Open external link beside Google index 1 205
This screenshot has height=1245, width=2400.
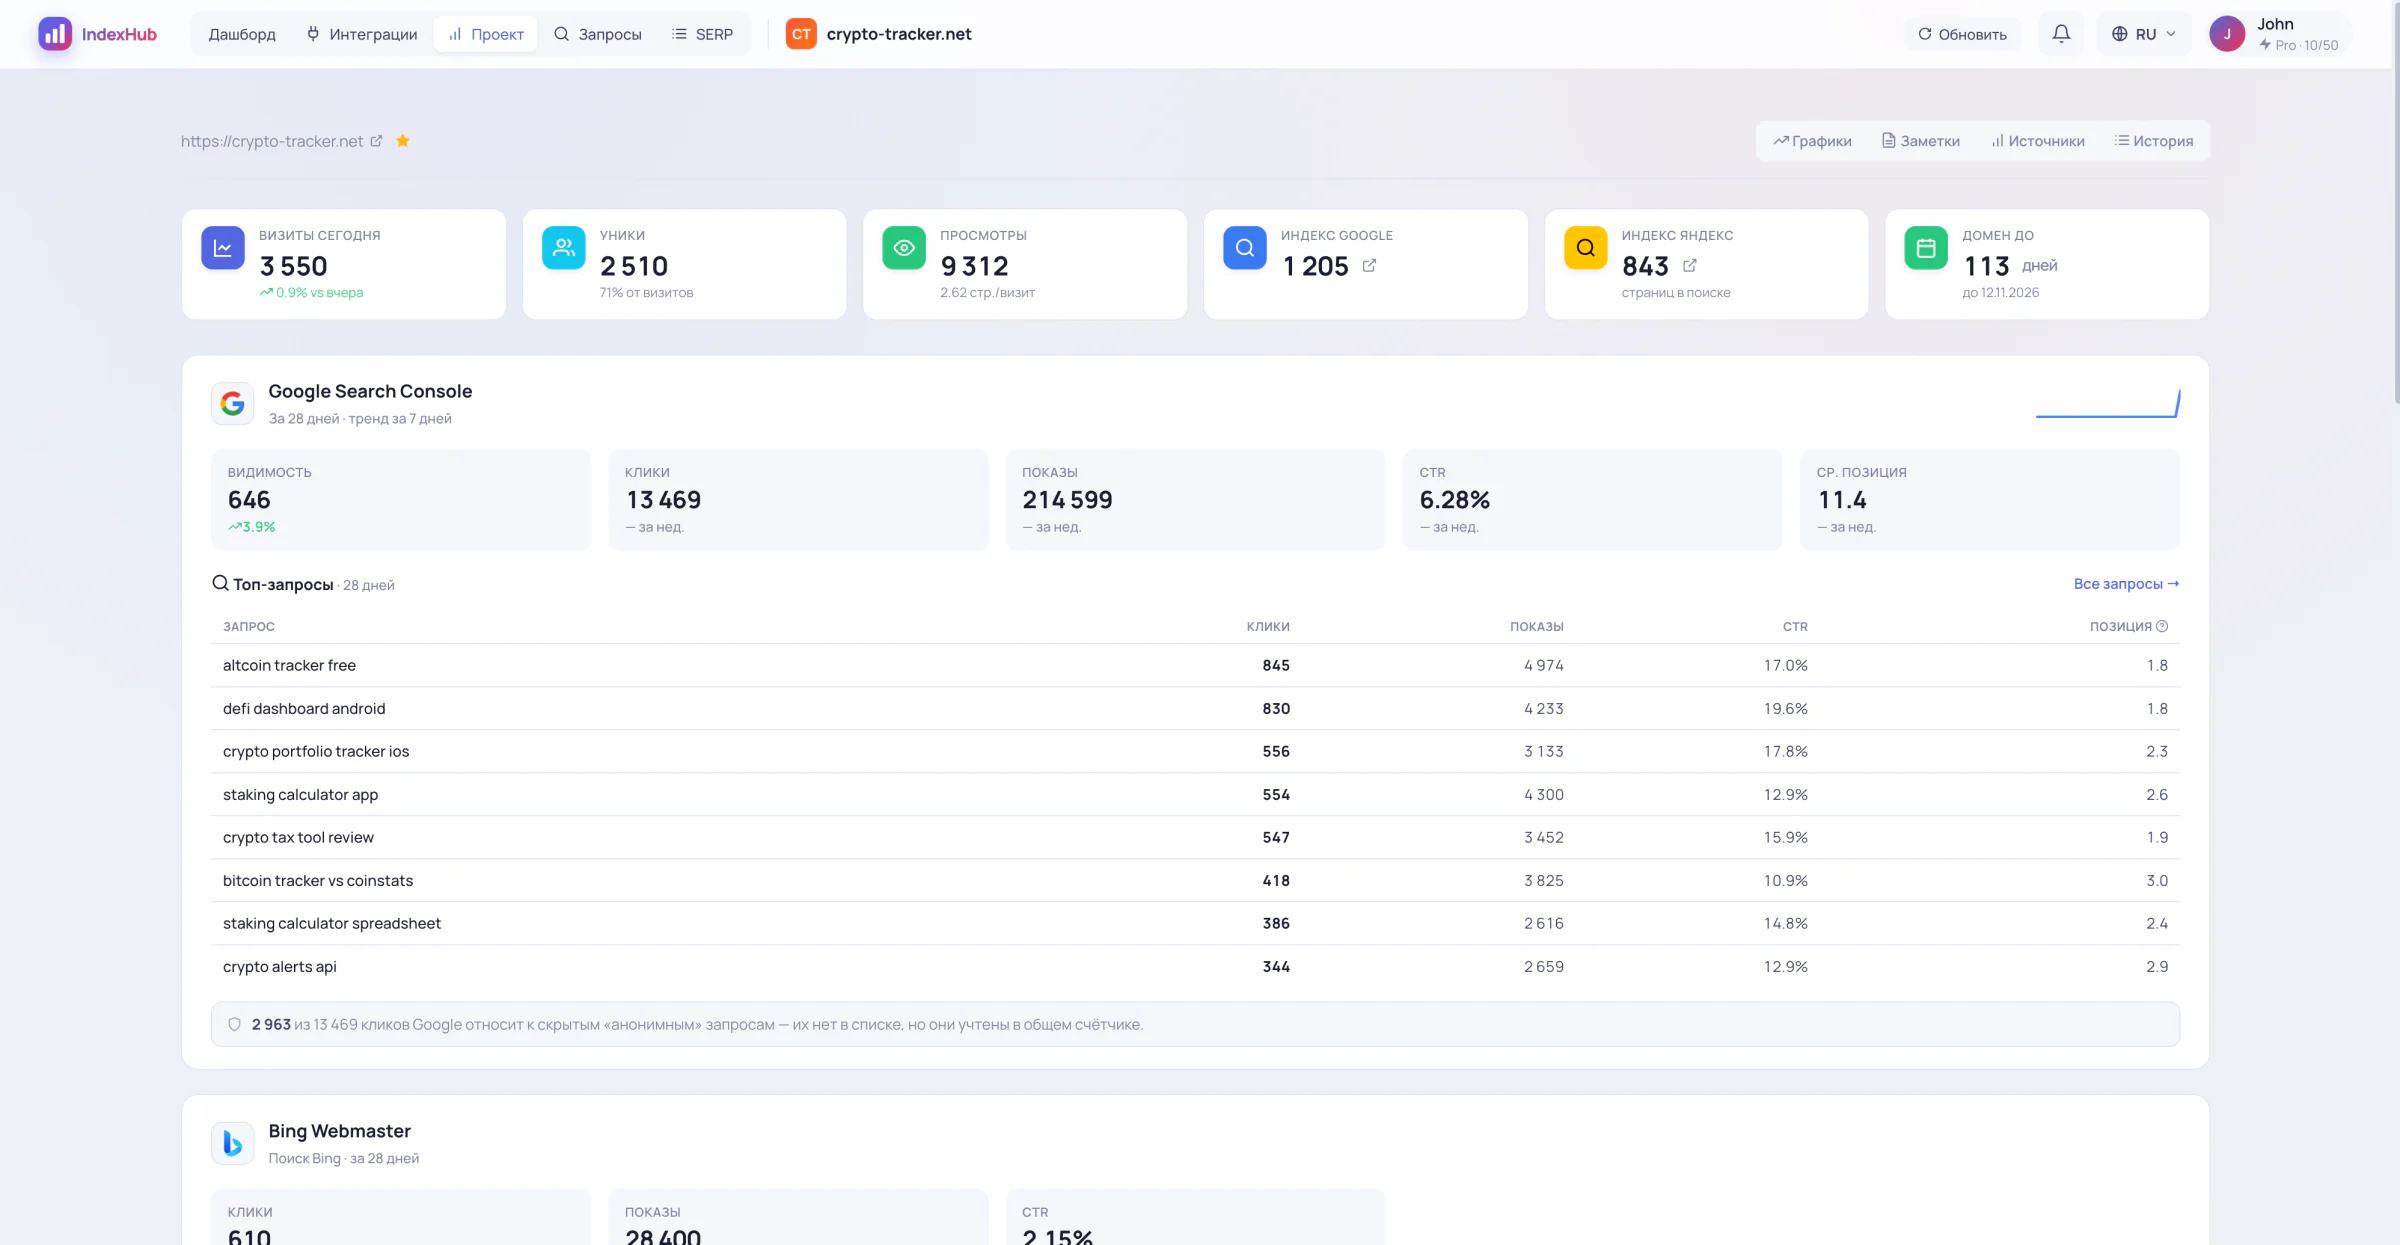pyautogui.click(x=1369, y=266)
